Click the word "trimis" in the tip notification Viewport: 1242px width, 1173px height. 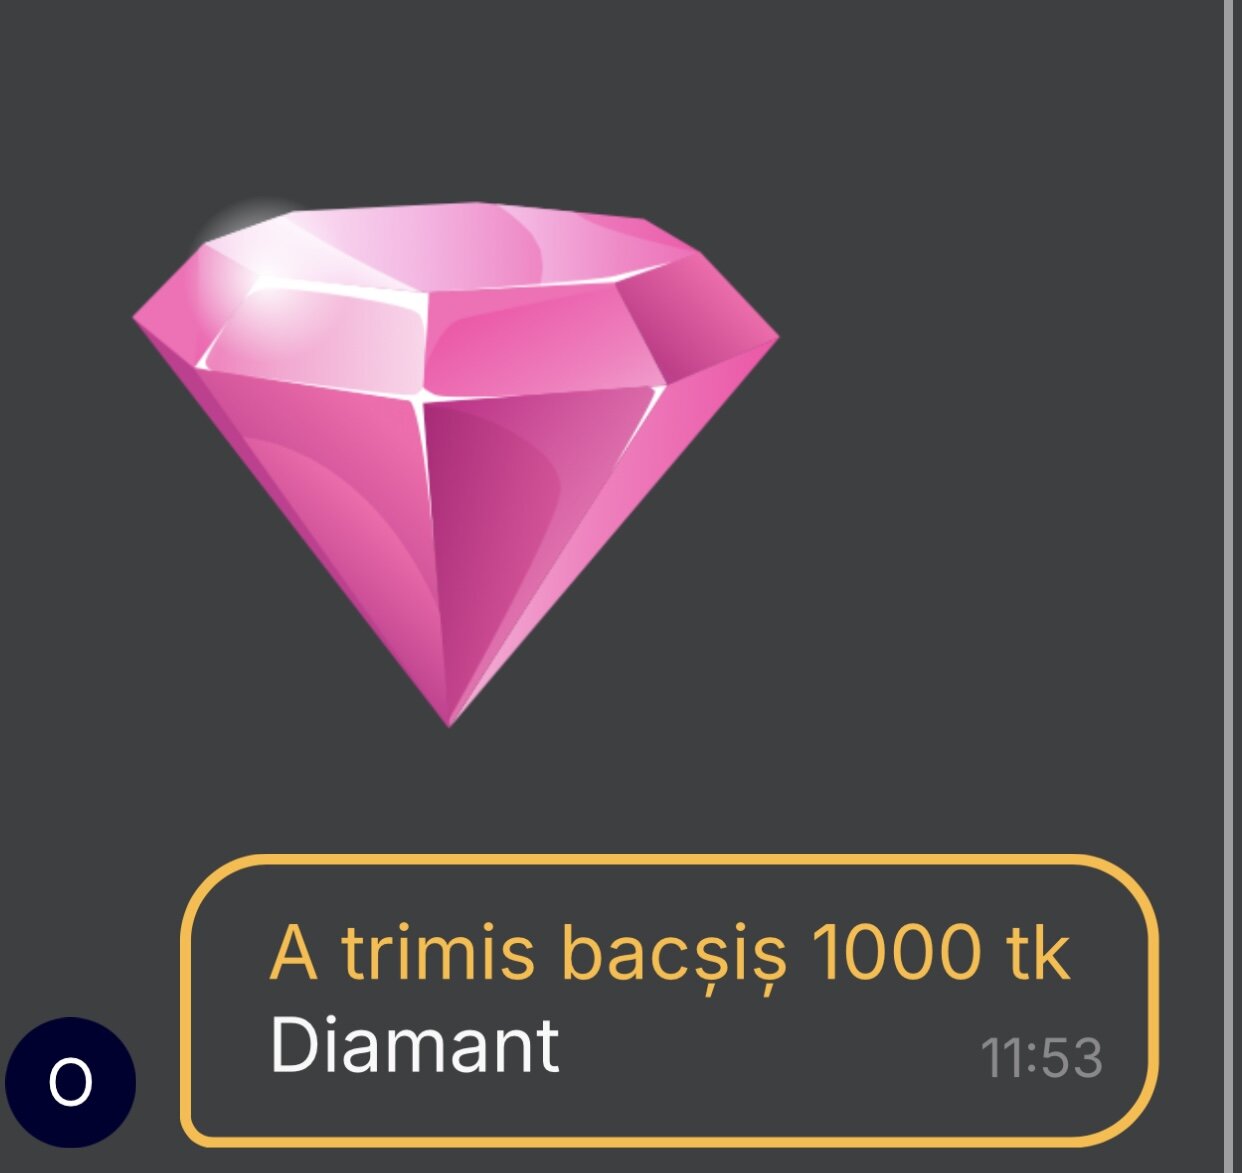pyautogui.click(x=438, y=953)
